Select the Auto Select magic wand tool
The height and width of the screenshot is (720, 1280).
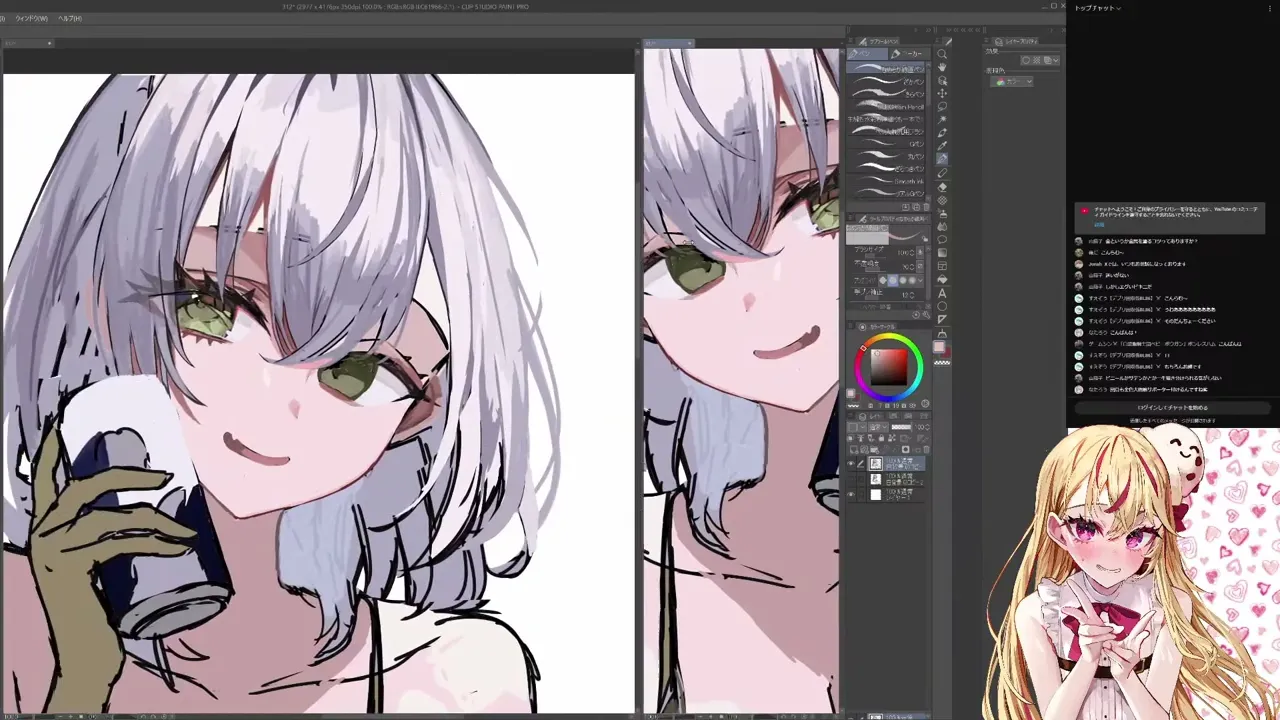point(942,120)
